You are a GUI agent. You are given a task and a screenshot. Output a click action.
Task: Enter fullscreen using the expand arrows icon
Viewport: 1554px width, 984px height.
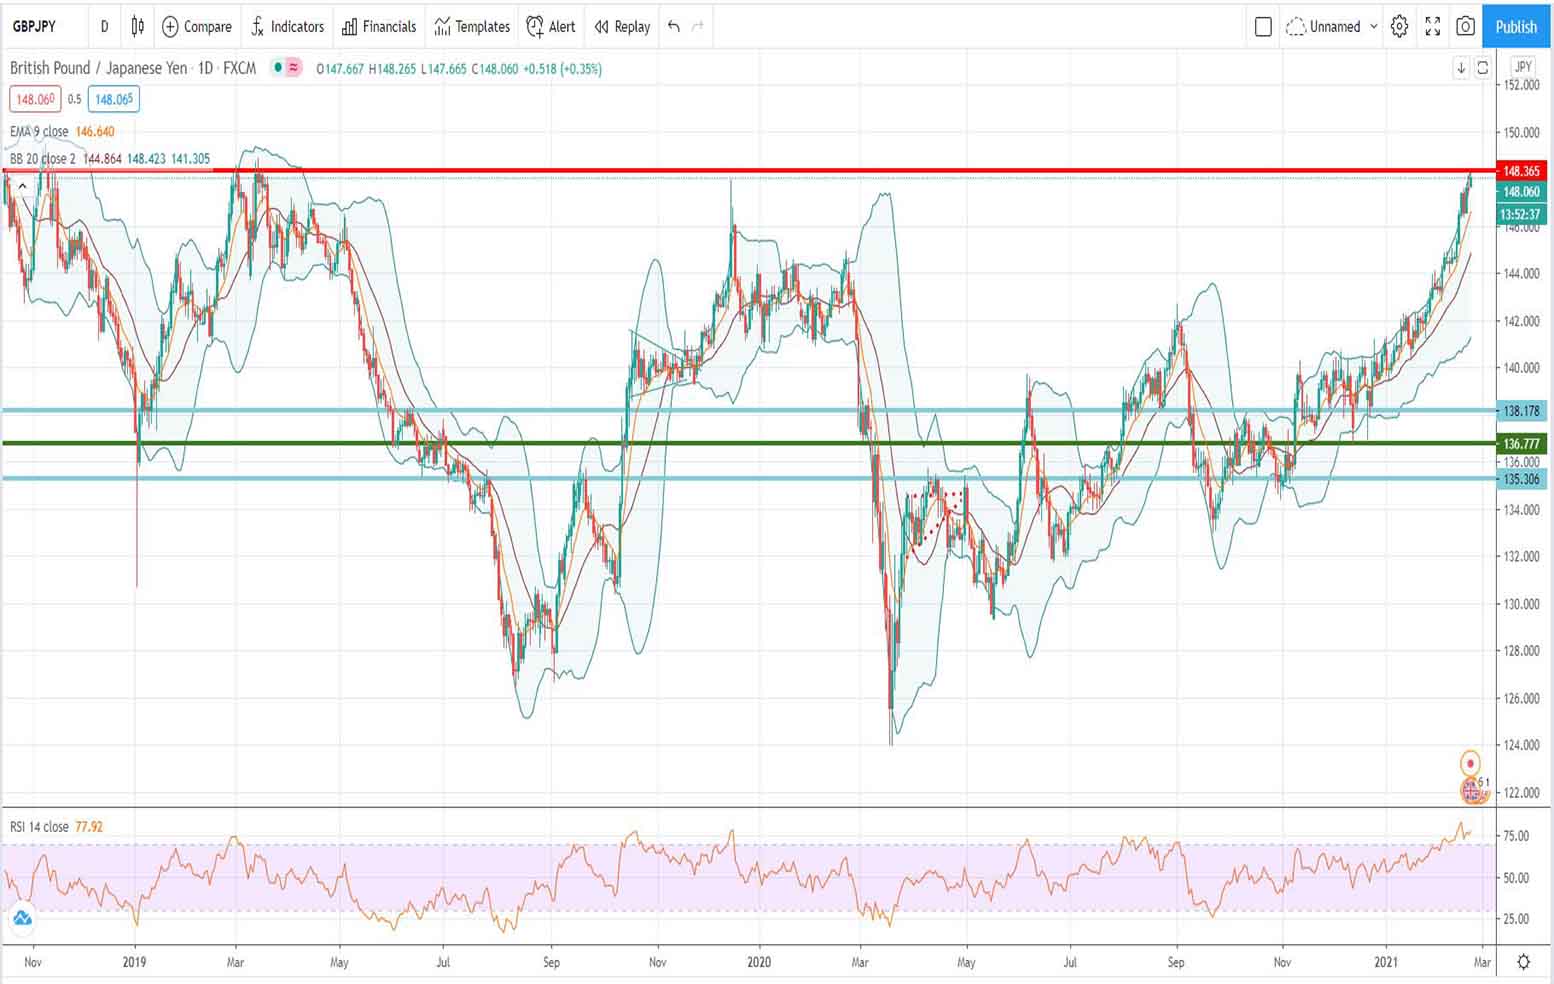tap(1432, 27)
